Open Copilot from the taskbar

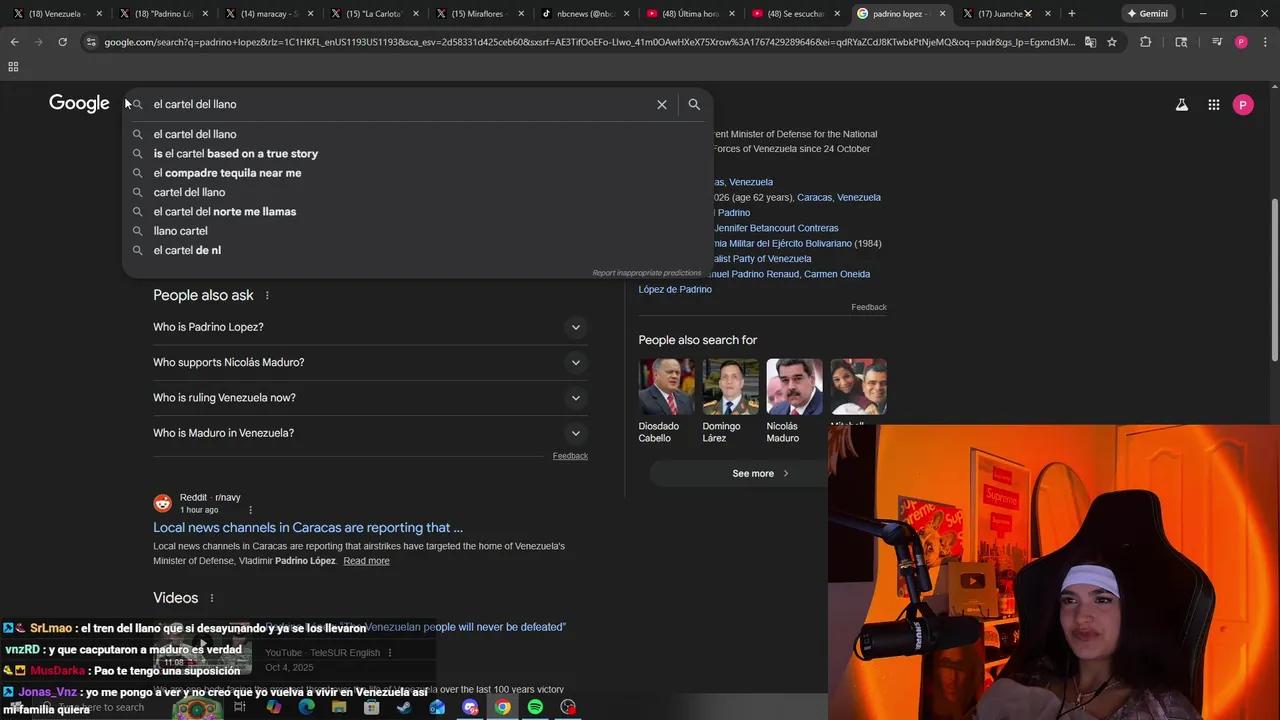[x=273, y=707]
